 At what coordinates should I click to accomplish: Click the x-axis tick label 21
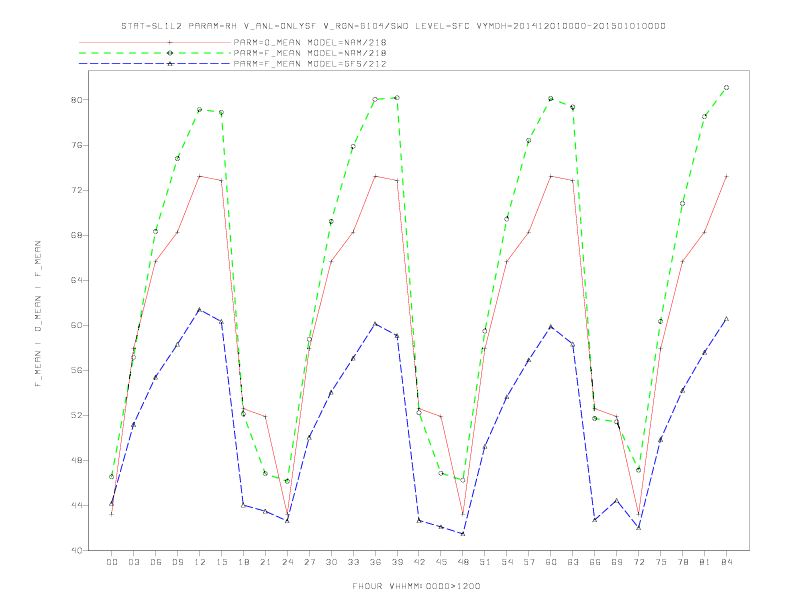[x=265, y=562]
